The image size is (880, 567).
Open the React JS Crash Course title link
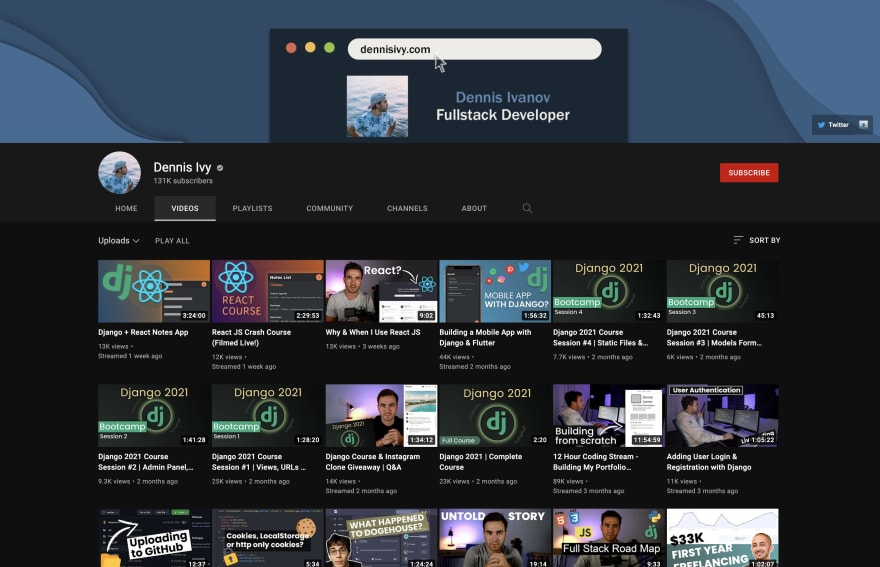251,337
